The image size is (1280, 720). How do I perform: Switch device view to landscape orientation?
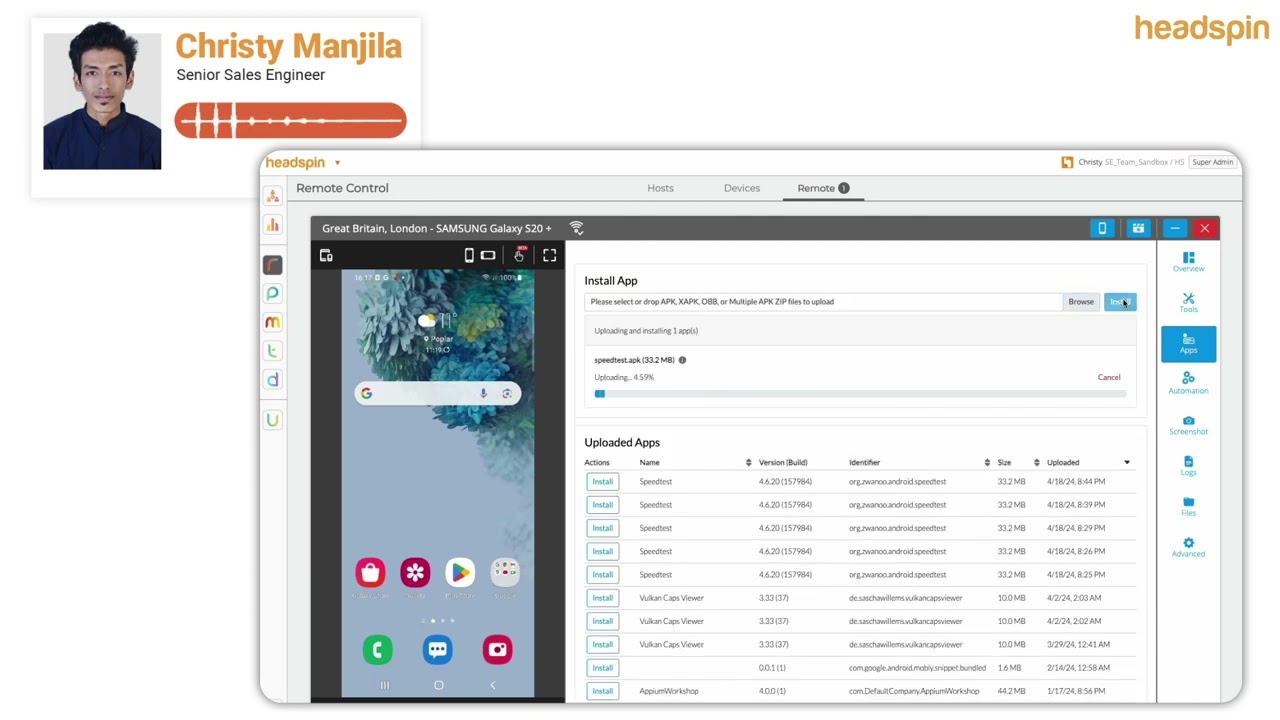[x=488, y=255]
